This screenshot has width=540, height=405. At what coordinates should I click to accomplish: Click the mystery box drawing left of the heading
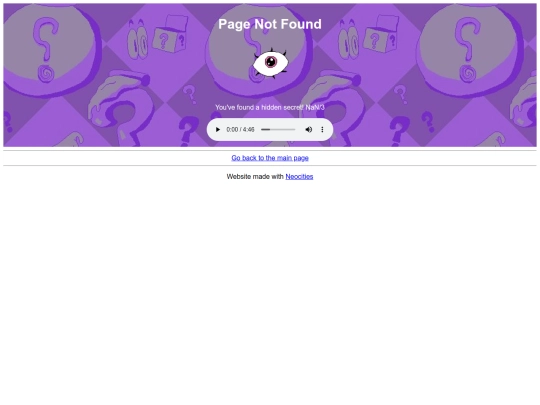(170, 34)
